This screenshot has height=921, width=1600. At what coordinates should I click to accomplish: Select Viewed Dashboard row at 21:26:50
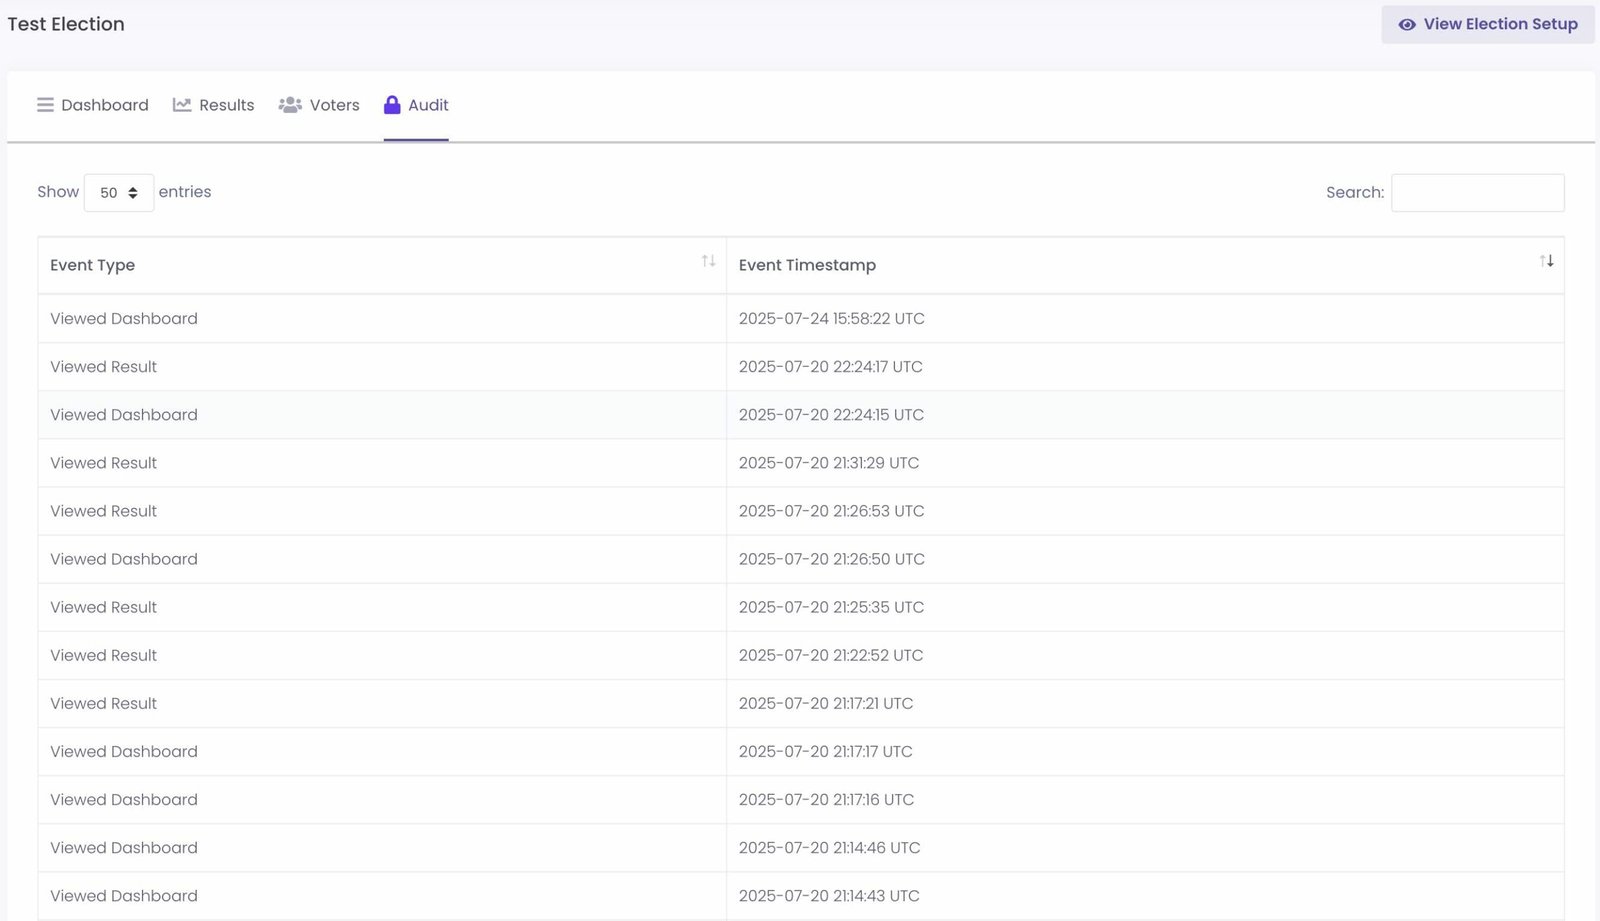(801, 559)
